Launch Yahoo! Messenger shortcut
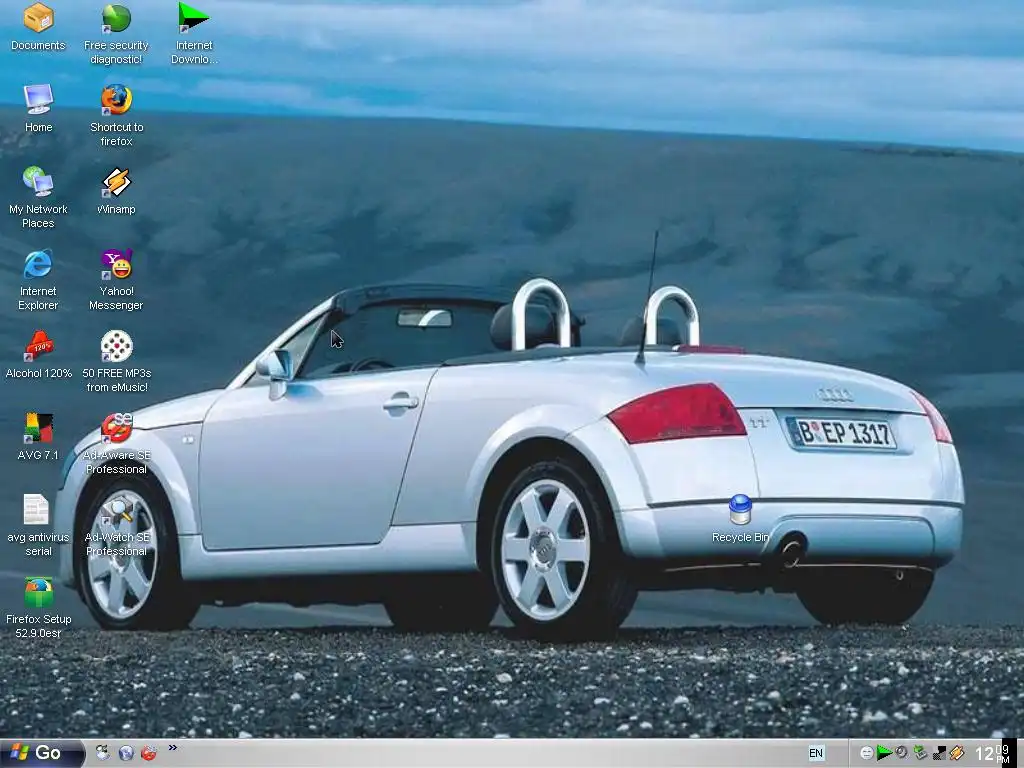 click(x=116, y=280)
